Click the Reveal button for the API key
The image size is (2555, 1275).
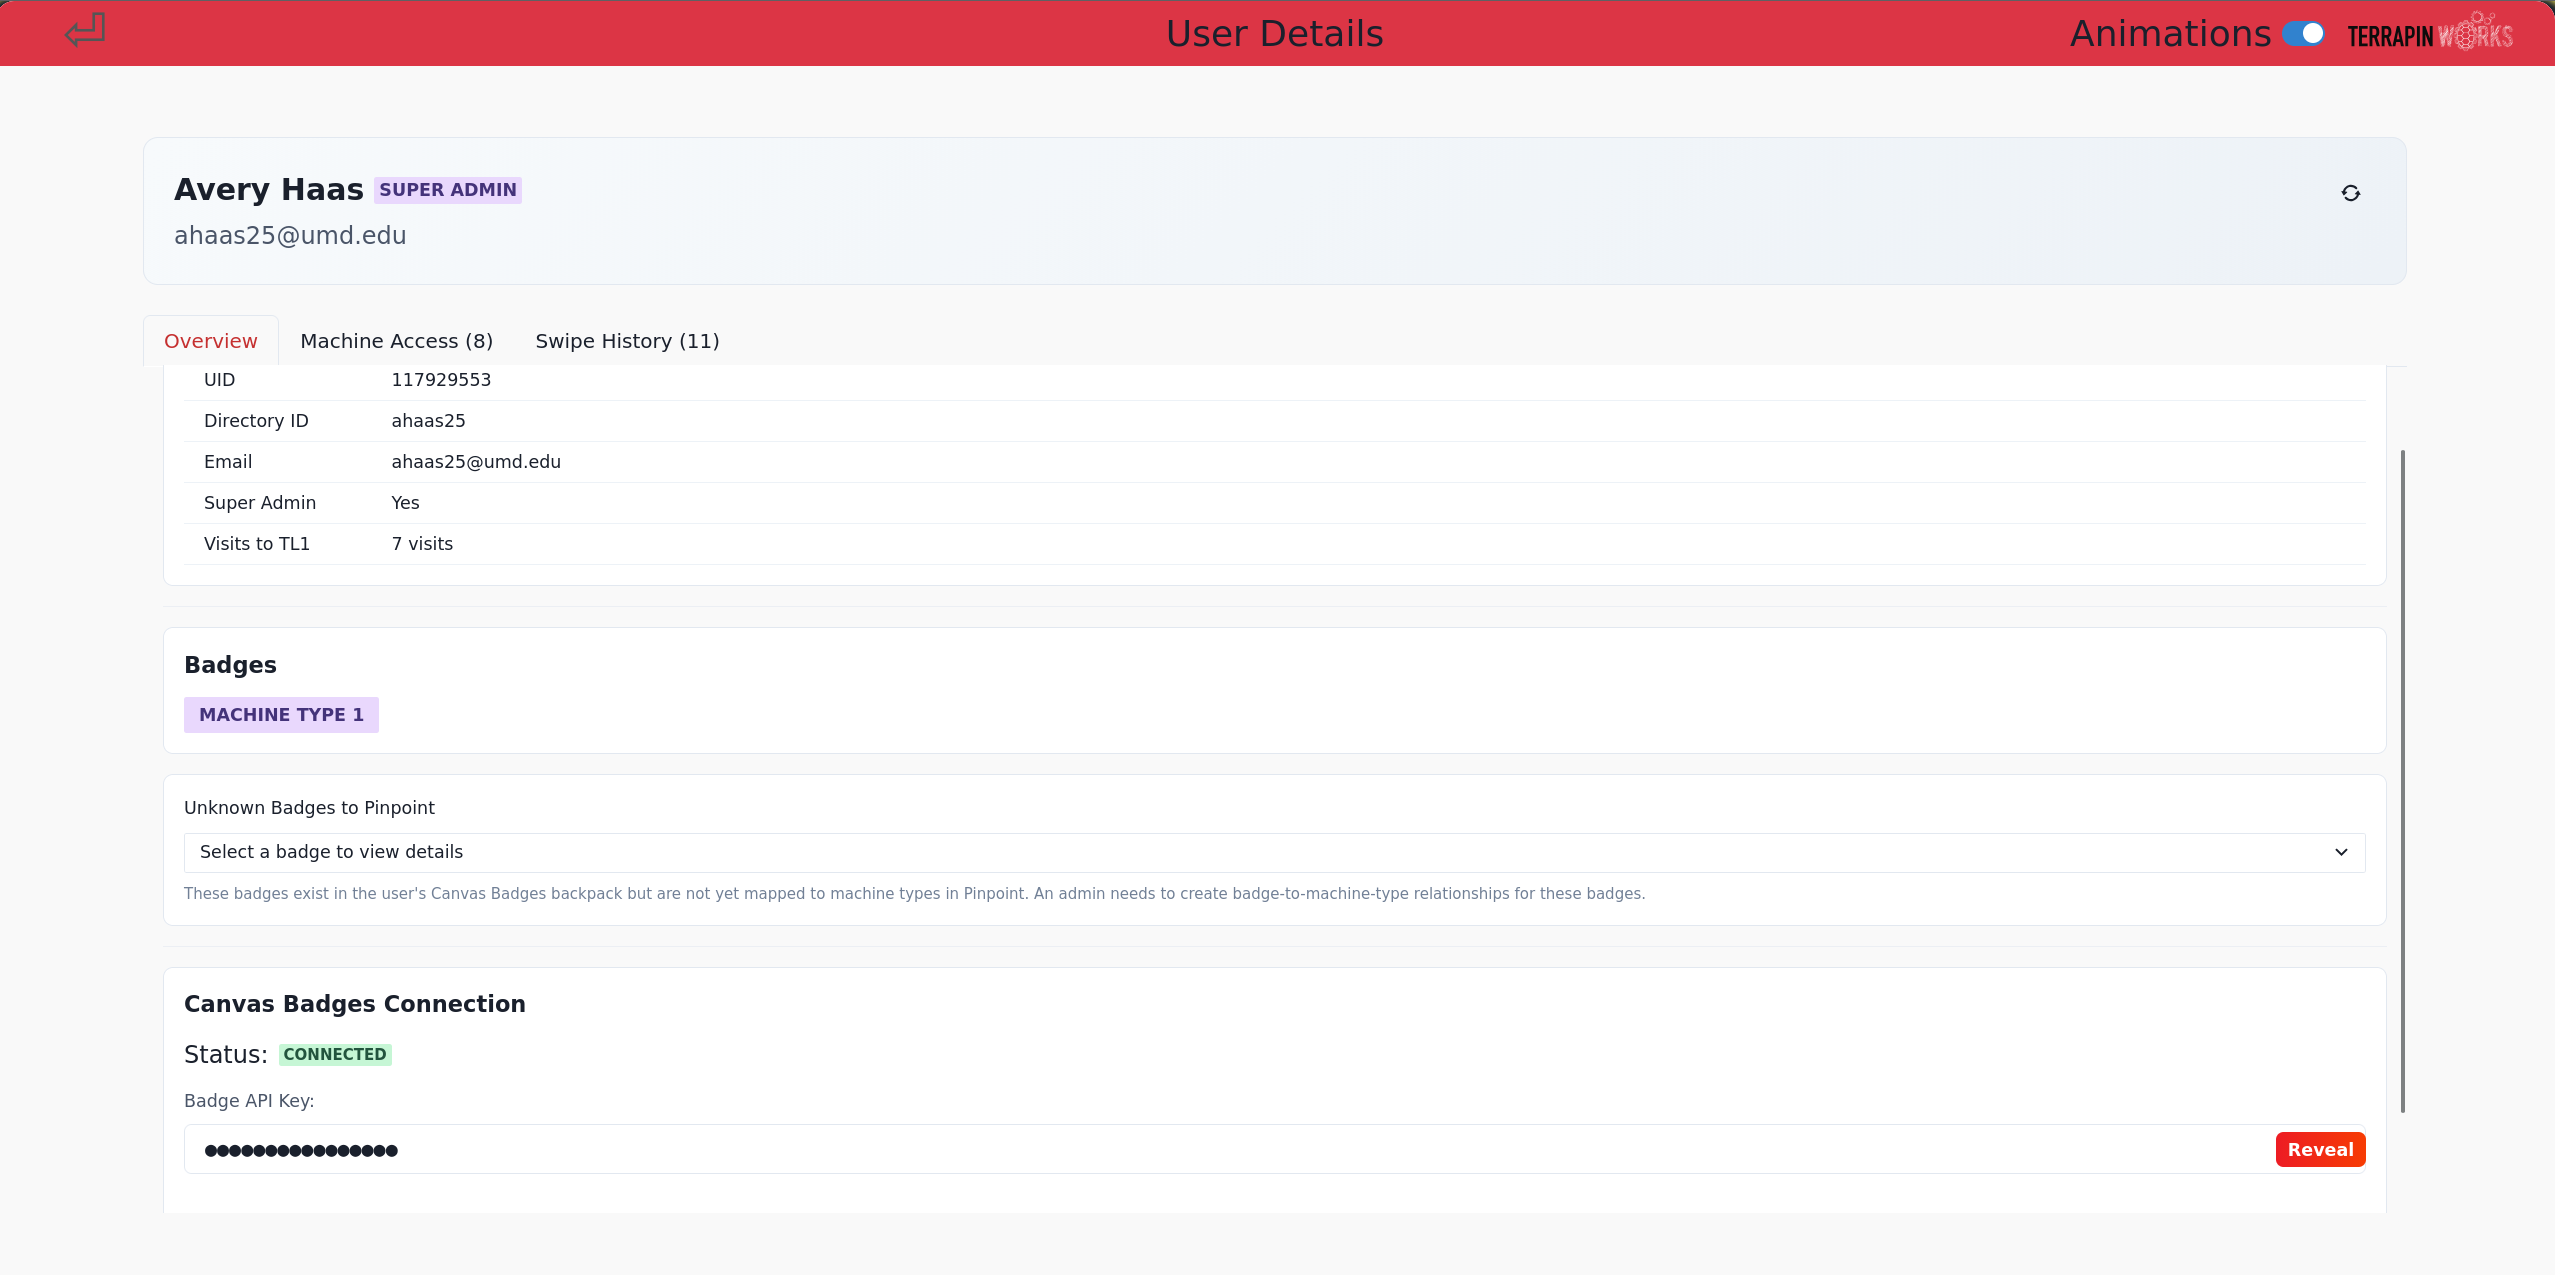(2319, 1149)
